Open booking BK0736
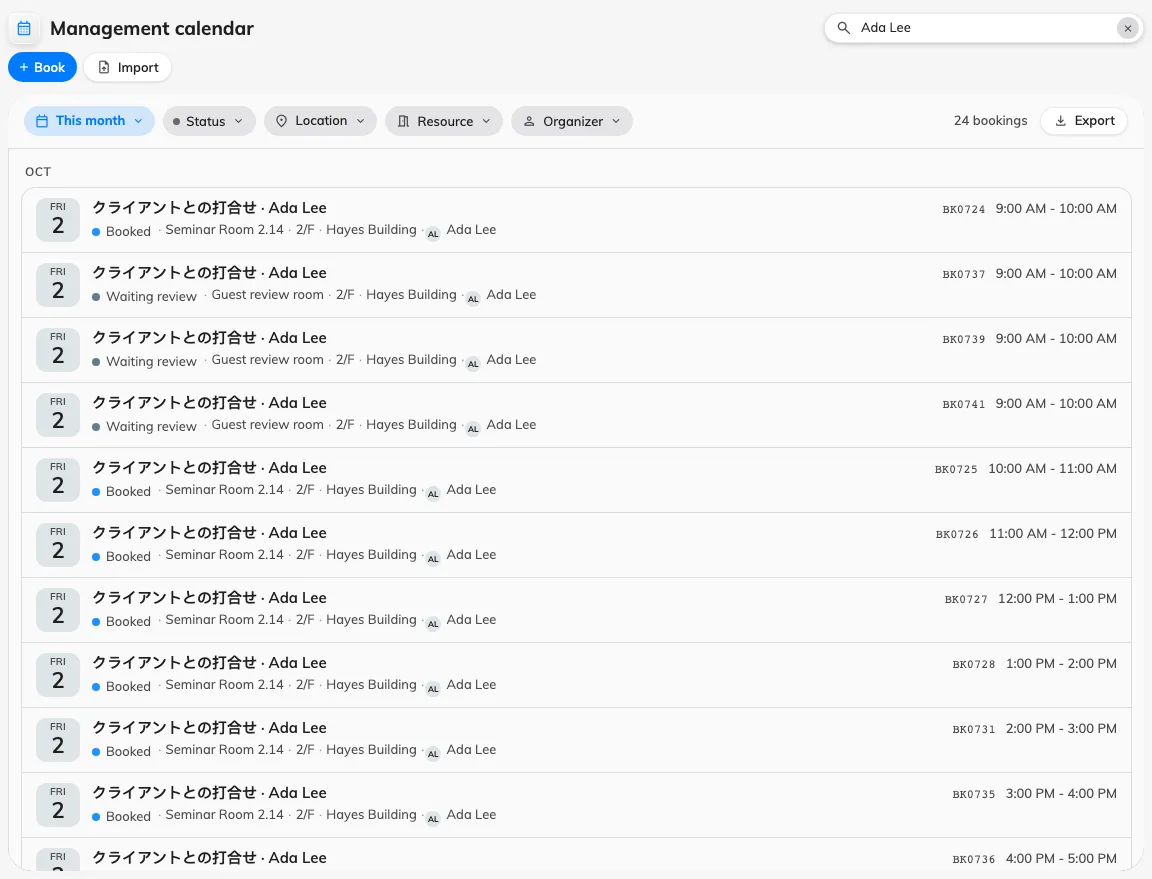1152x879 pixels. pos(576,855)
